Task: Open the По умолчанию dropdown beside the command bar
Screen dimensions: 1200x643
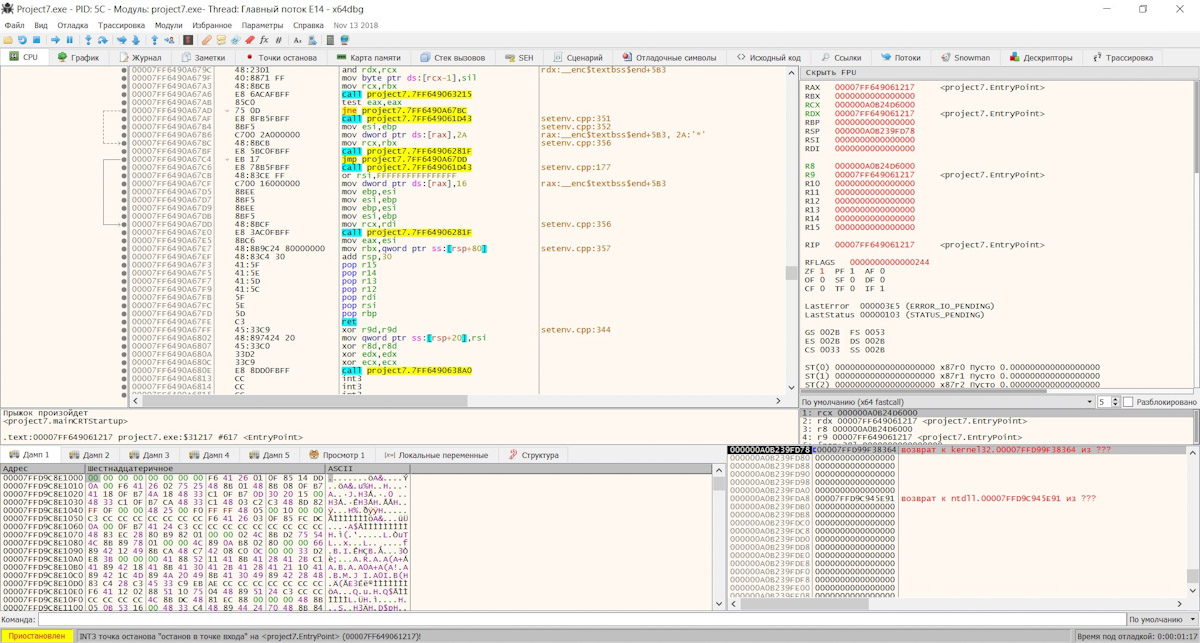Action: (1161, 620)
